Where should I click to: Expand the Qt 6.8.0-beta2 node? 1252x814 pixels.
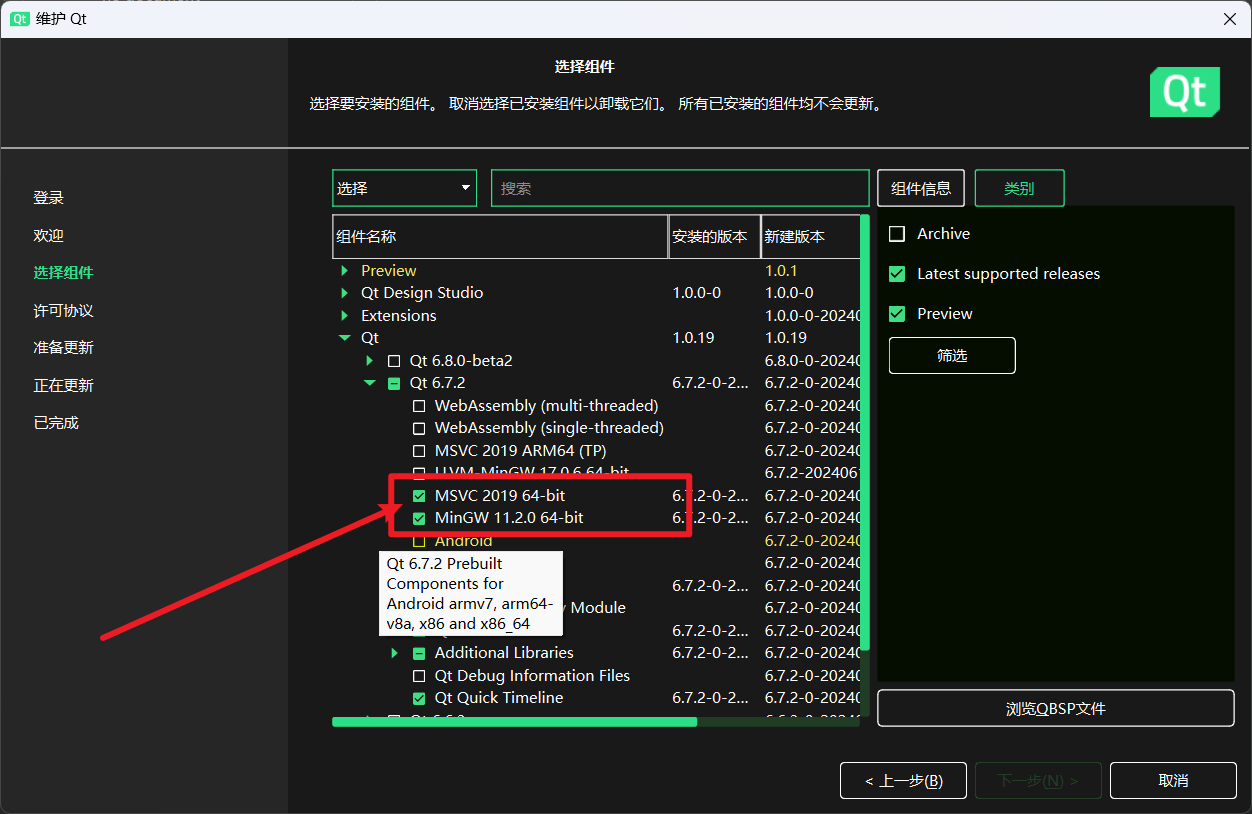tap(369, 361)
